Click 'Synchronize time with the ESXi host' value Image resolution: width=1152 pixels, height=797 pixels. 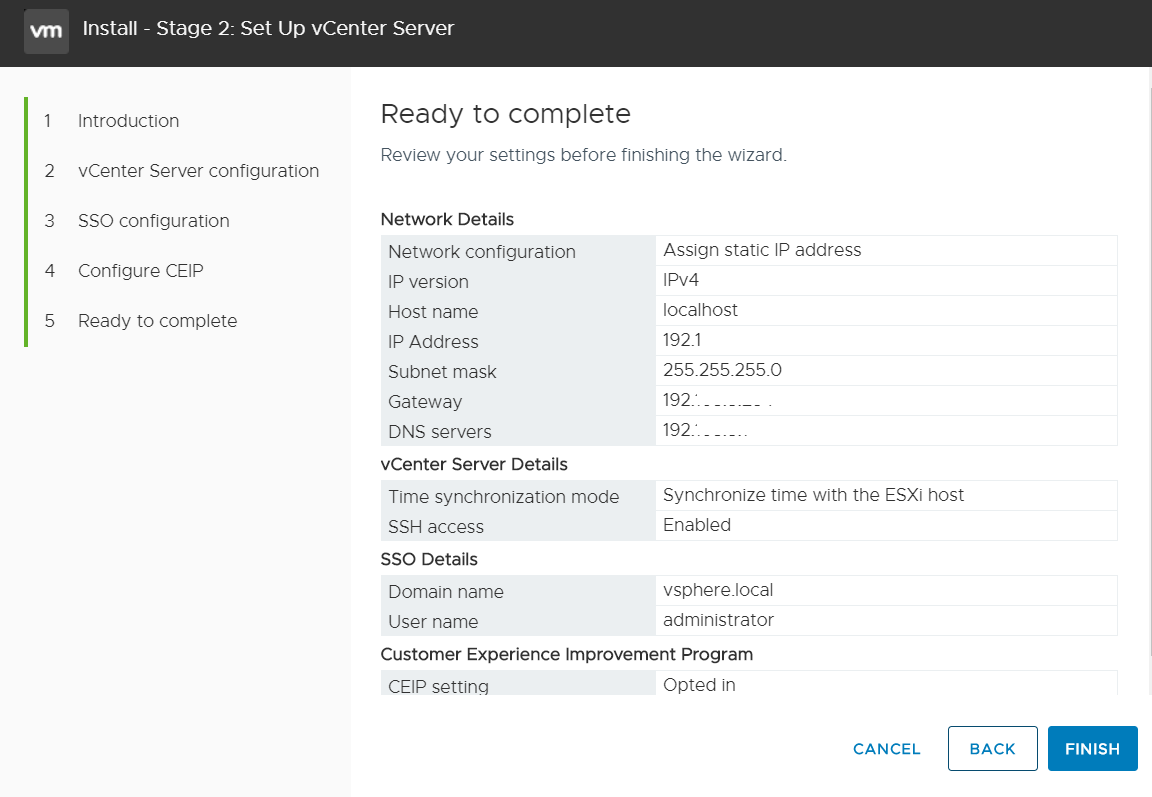click(813, 495)
